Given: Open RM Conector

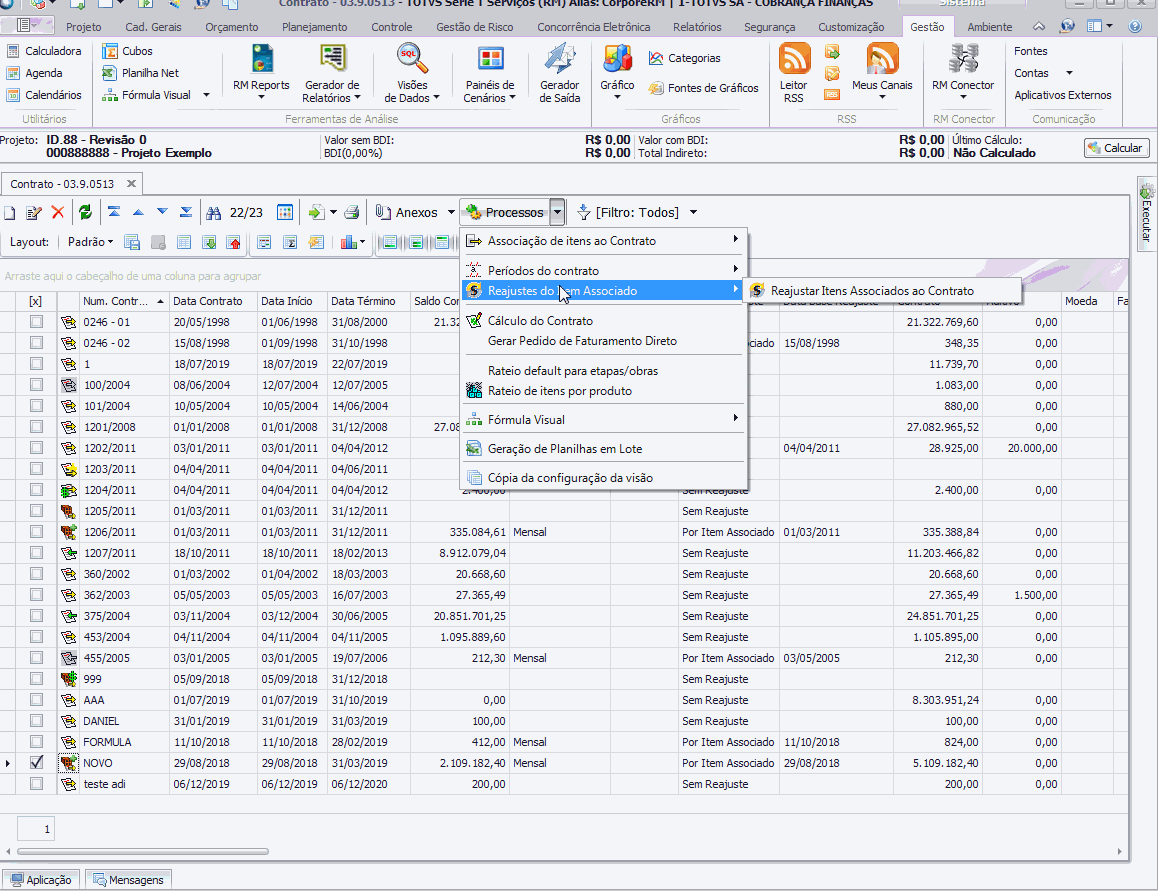Looking at the screenshot, I should click(963, 72).
